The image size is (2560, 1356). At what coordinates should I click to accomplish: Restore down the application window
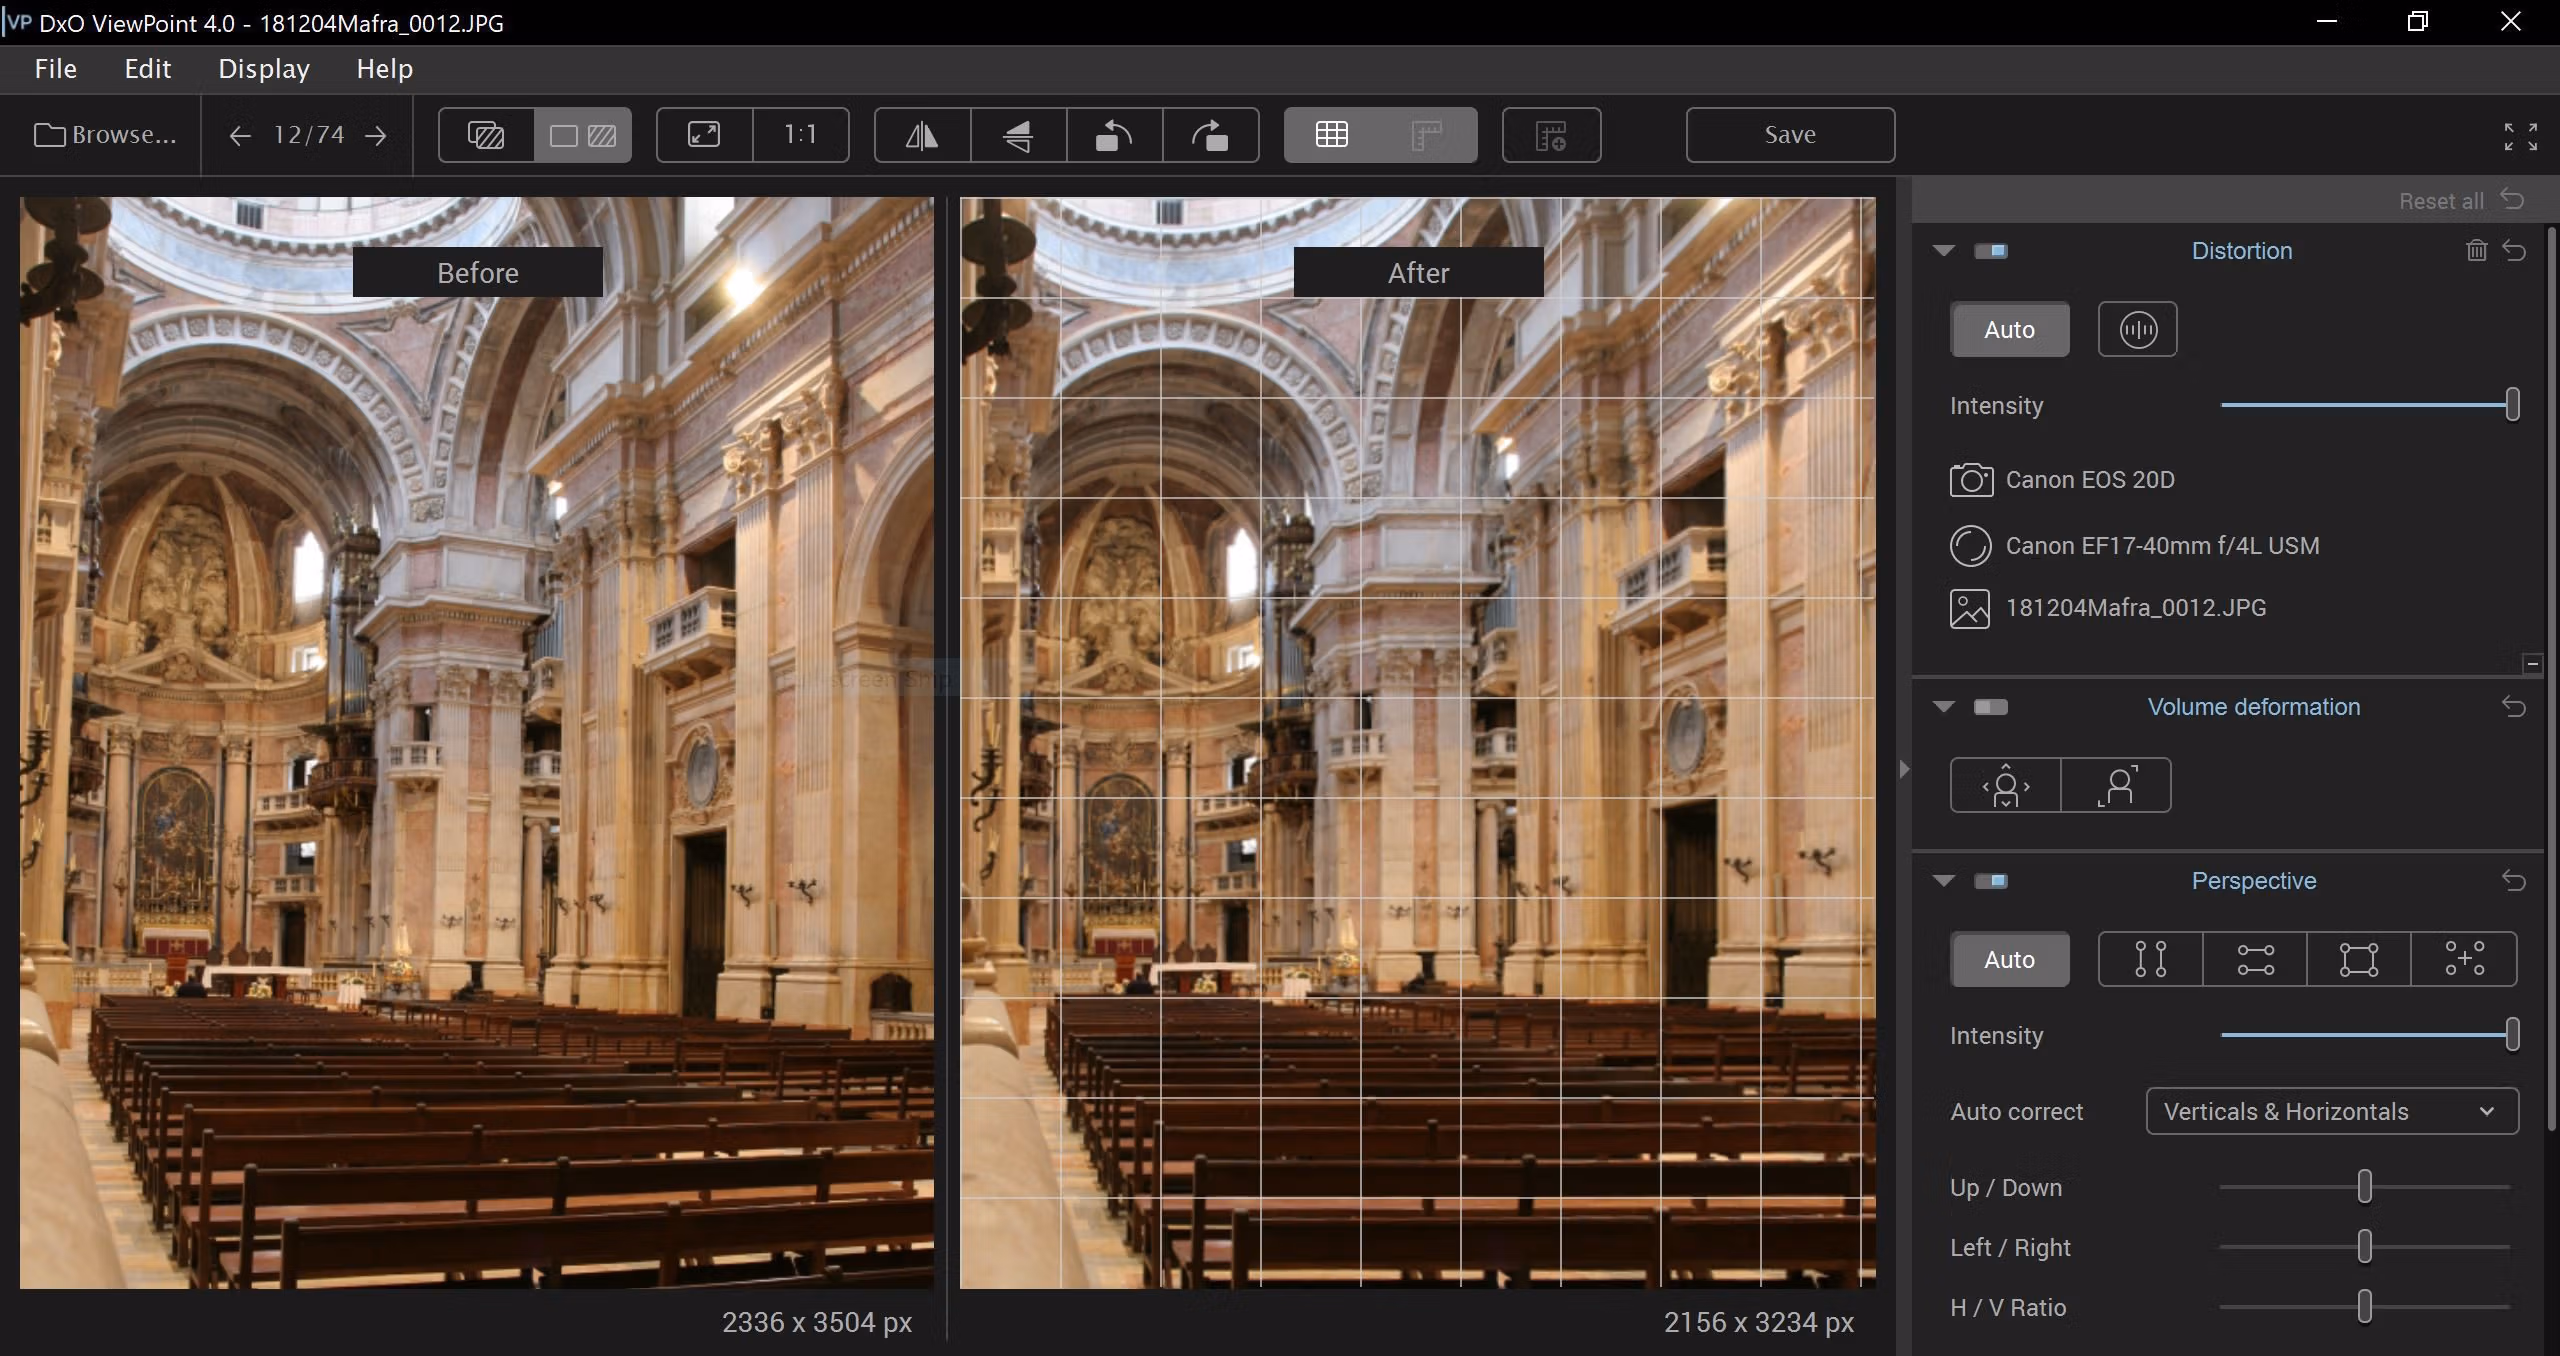pos(2418,22)
